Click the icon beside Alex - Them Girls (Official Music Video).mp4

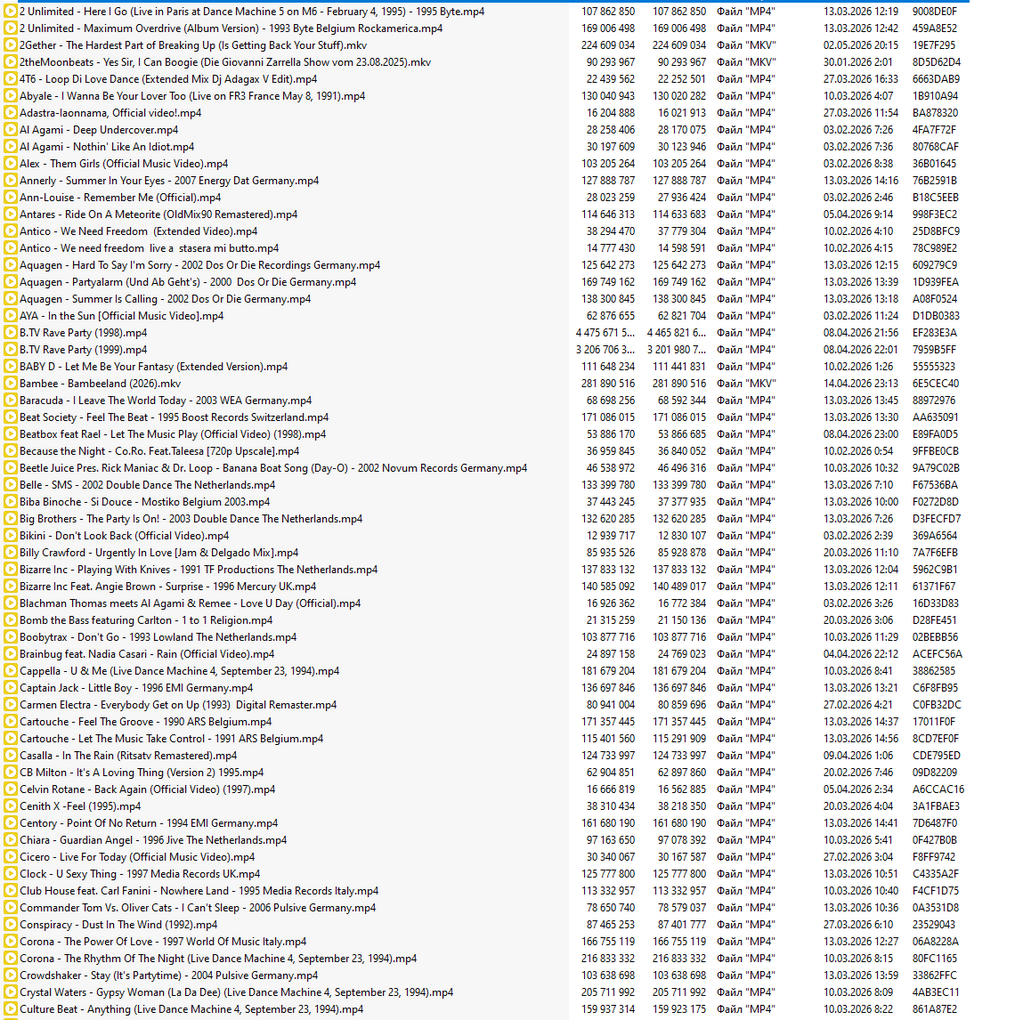(10, 164)
